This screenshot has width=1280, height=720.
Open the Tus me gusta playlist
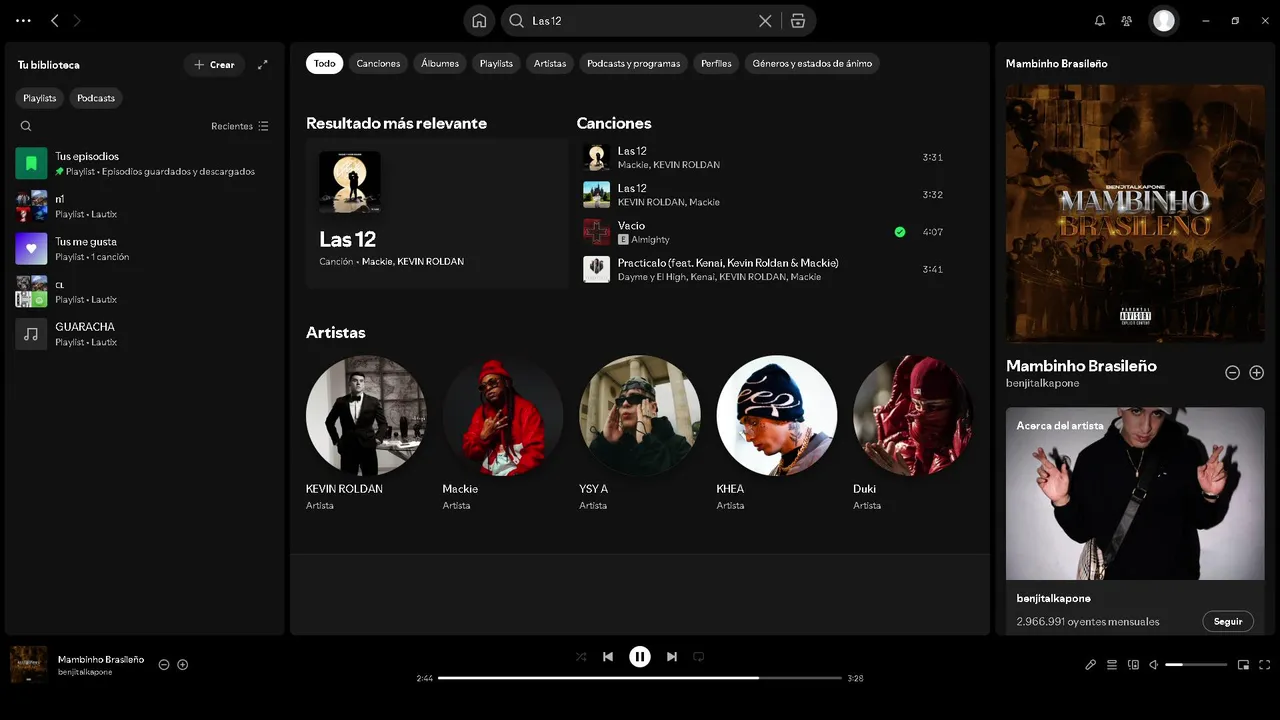145,248
